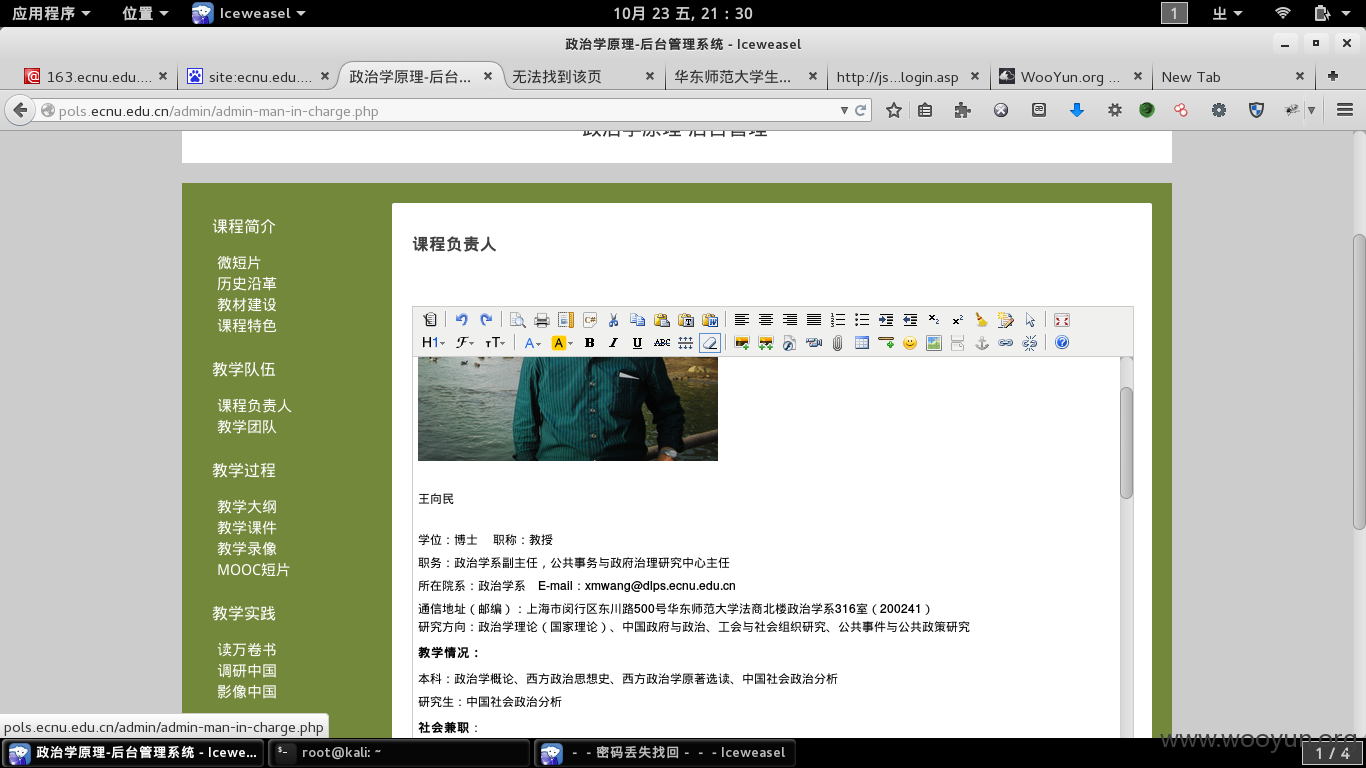This screenshot has width=1366, height=768.
Task: Open 教学团队 in the sidebar
Action: 247,427
